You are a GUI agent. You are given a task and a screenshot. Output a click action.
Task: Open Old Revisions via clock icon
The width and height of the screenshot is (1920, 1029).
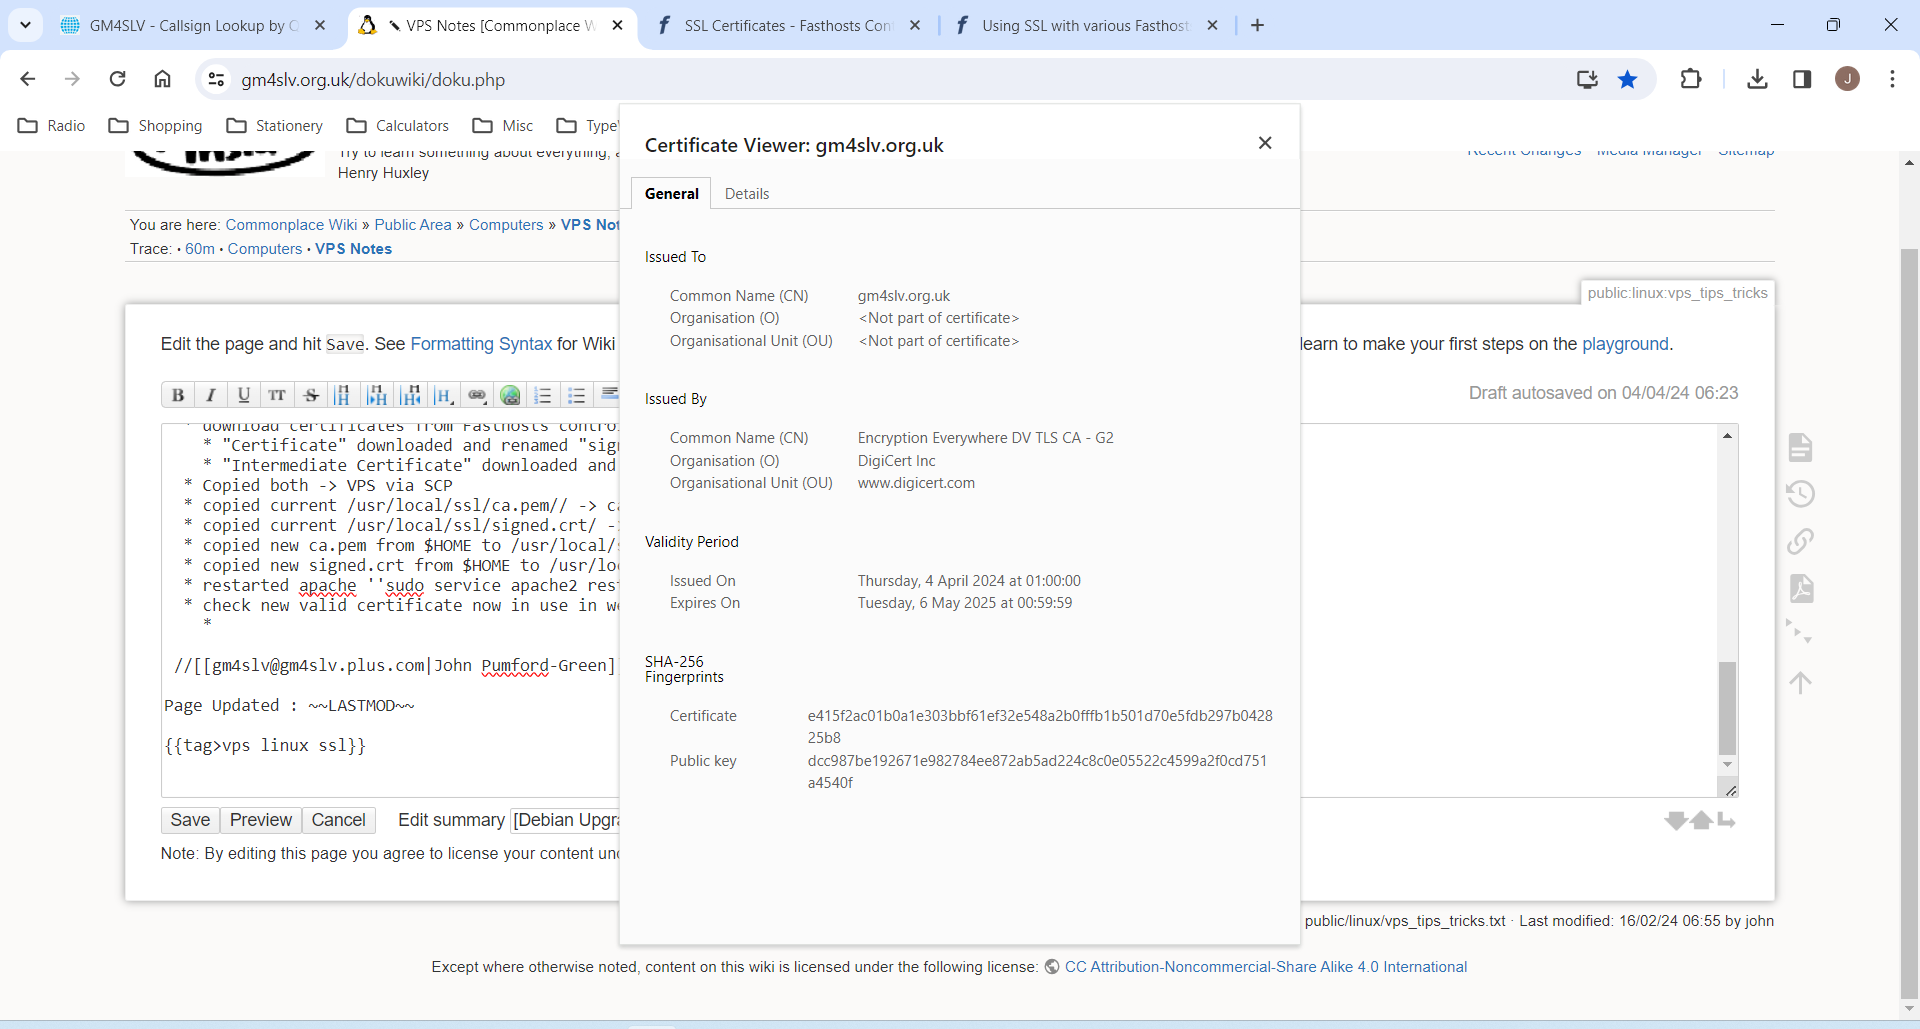pyautogui.click(x=1801, y=494)
